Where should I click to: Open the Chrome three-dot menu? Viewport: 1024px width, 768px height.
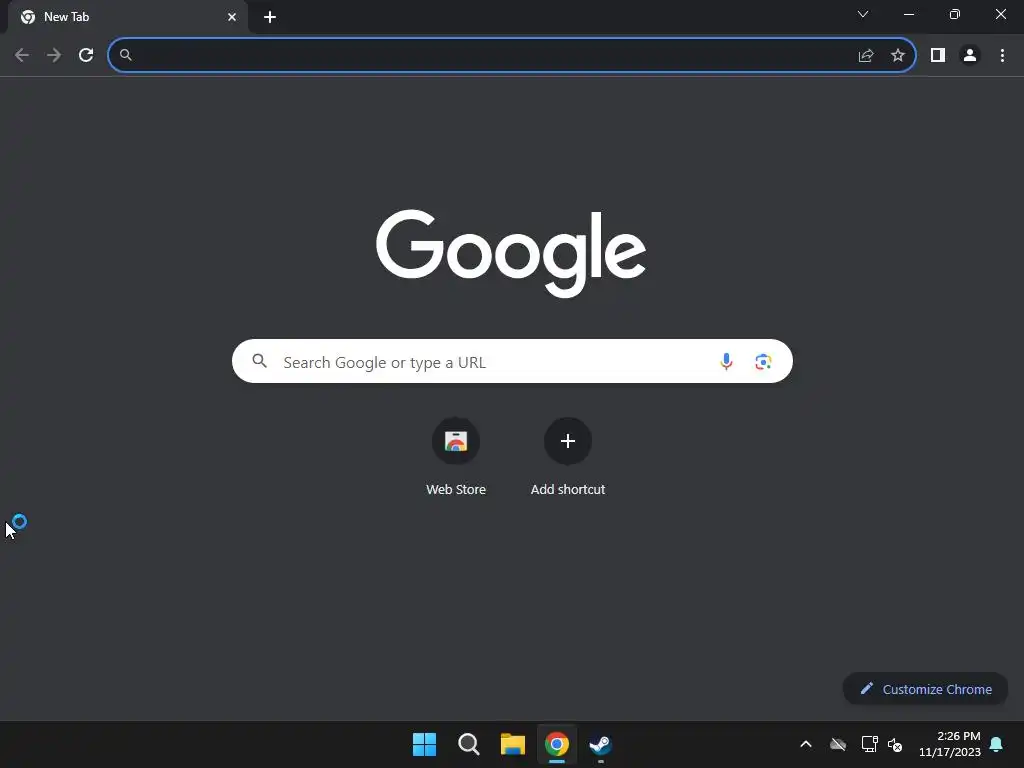[1002, 56]
